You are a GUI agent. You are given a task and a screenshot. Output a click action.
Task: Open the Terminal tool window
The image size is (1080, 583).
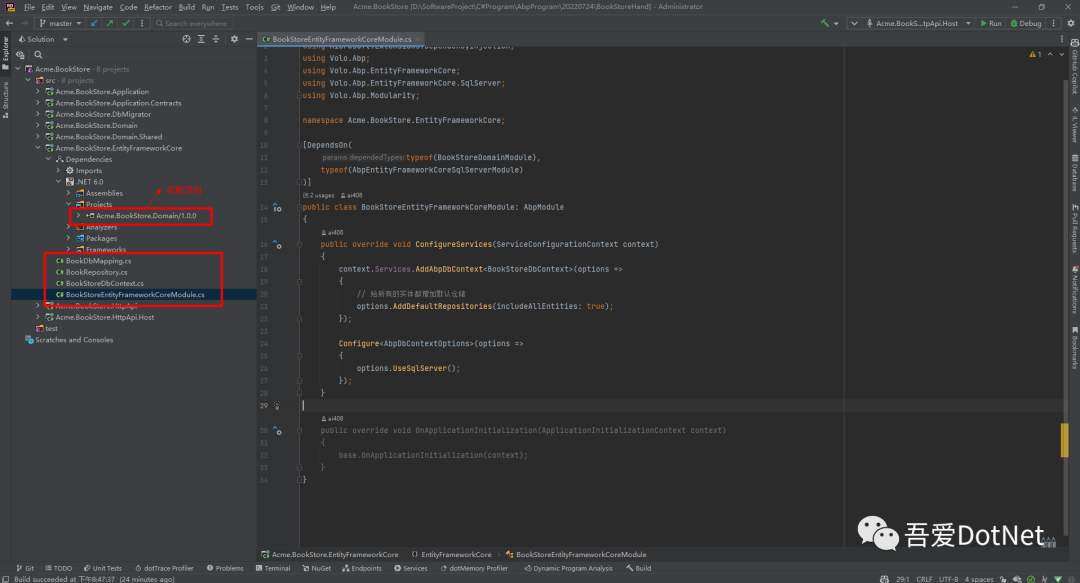[273, 569]
